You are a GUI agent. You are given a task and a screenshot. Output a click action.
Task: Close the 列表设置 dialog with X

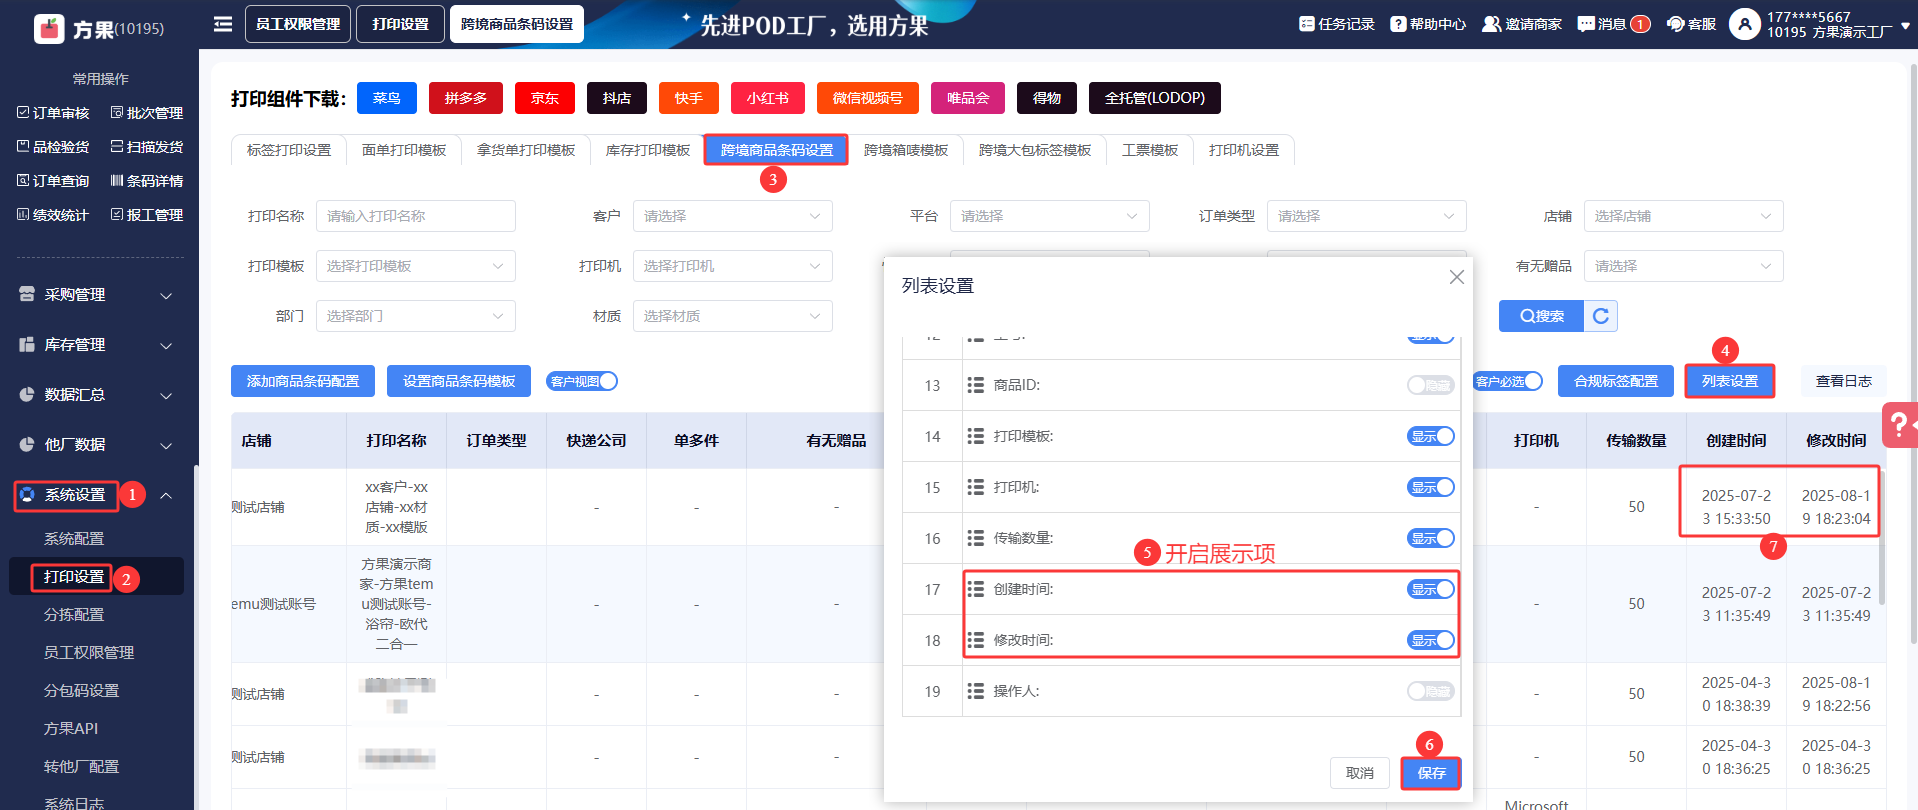[x=1457, y=277]
